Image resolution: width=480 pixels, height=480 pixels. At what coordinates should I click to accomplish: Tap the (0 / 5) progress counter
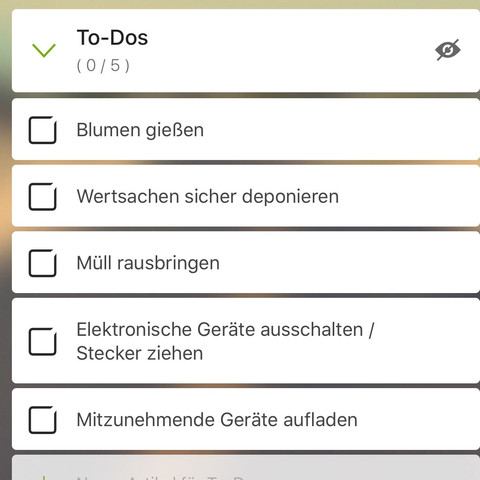[103, 65]
